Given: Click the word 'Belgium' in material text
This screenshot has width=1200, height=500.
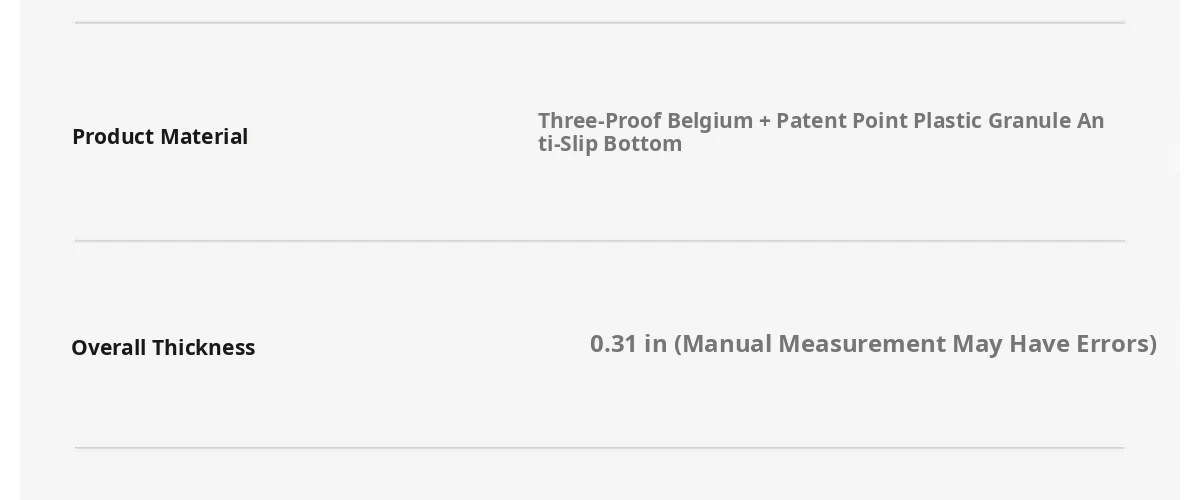Looking at the screenshot, I should 710,120.
